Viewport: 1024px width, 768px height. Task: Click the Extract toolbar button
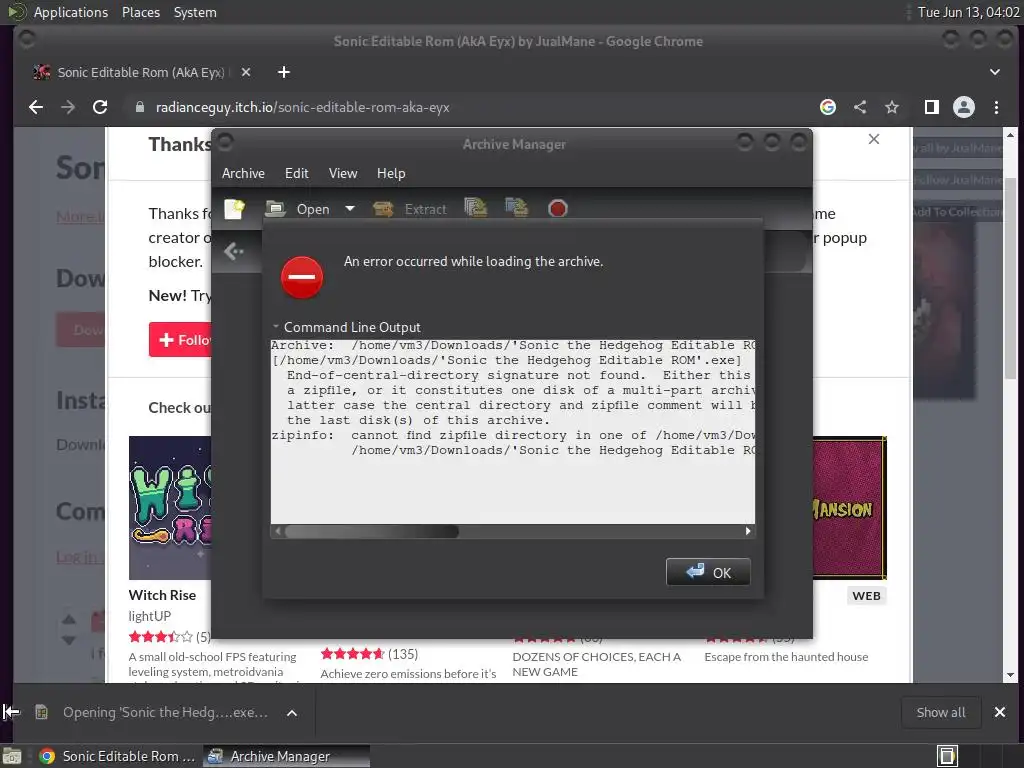pos(409,209)
